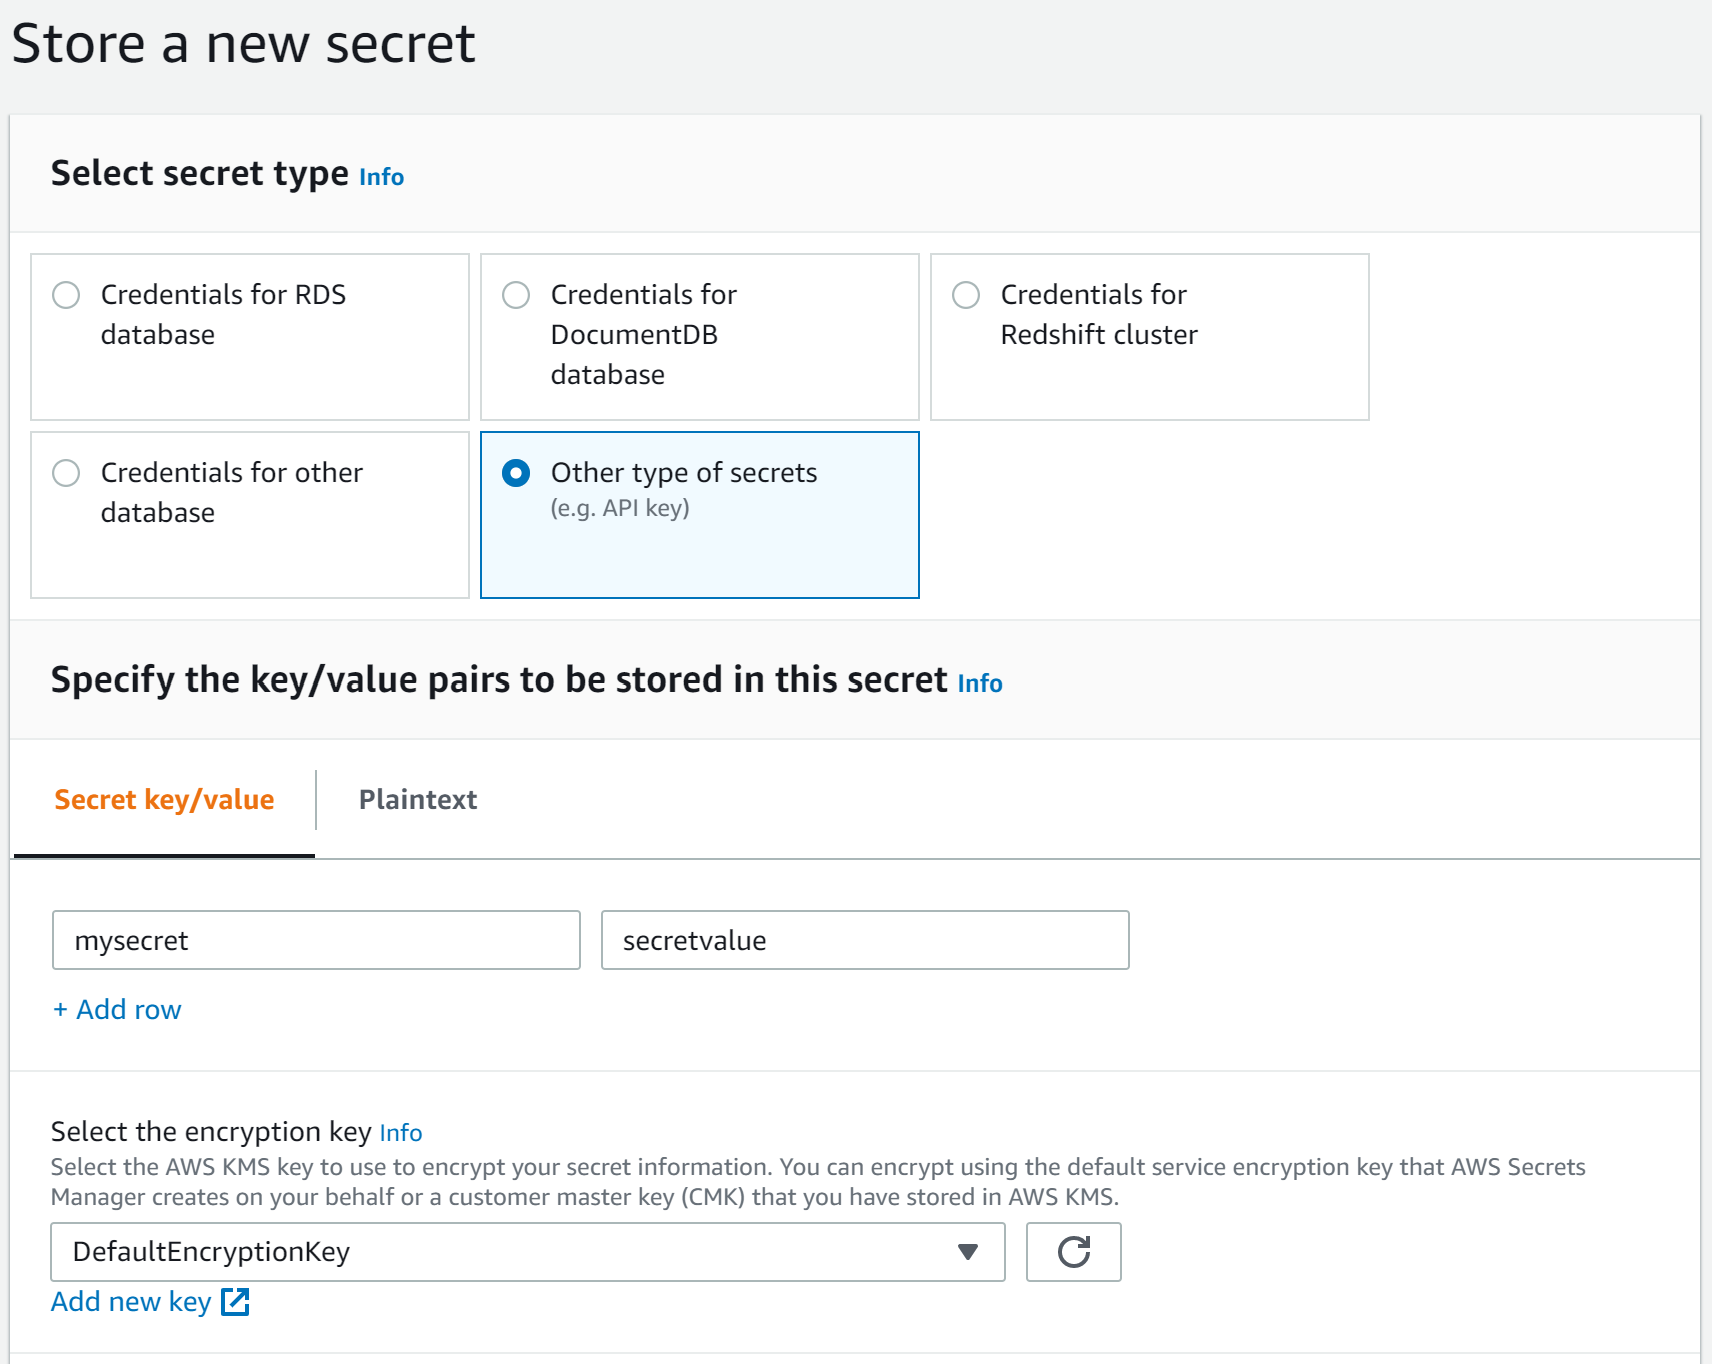Click the secretvalue input field
Screen dimensions: 1712x1364
point(865,940)
